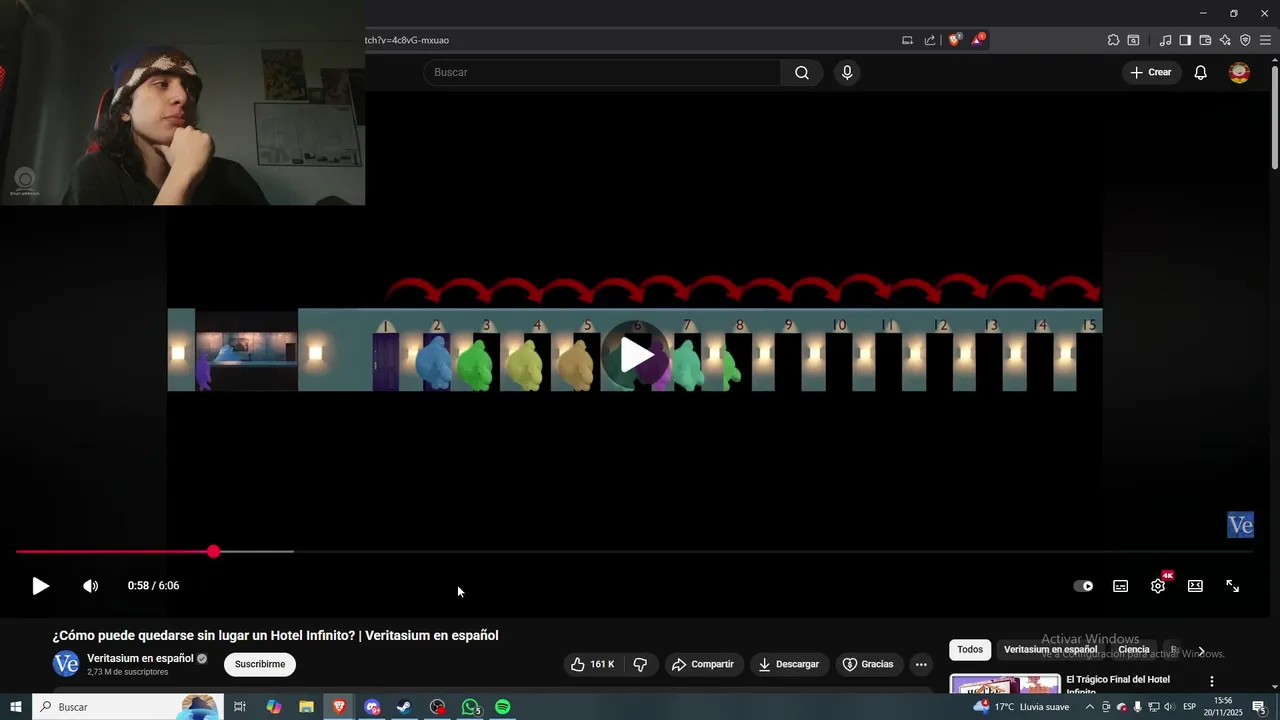Play the video with the small play button
The image size is (1280, 720).
click(40, 586)
